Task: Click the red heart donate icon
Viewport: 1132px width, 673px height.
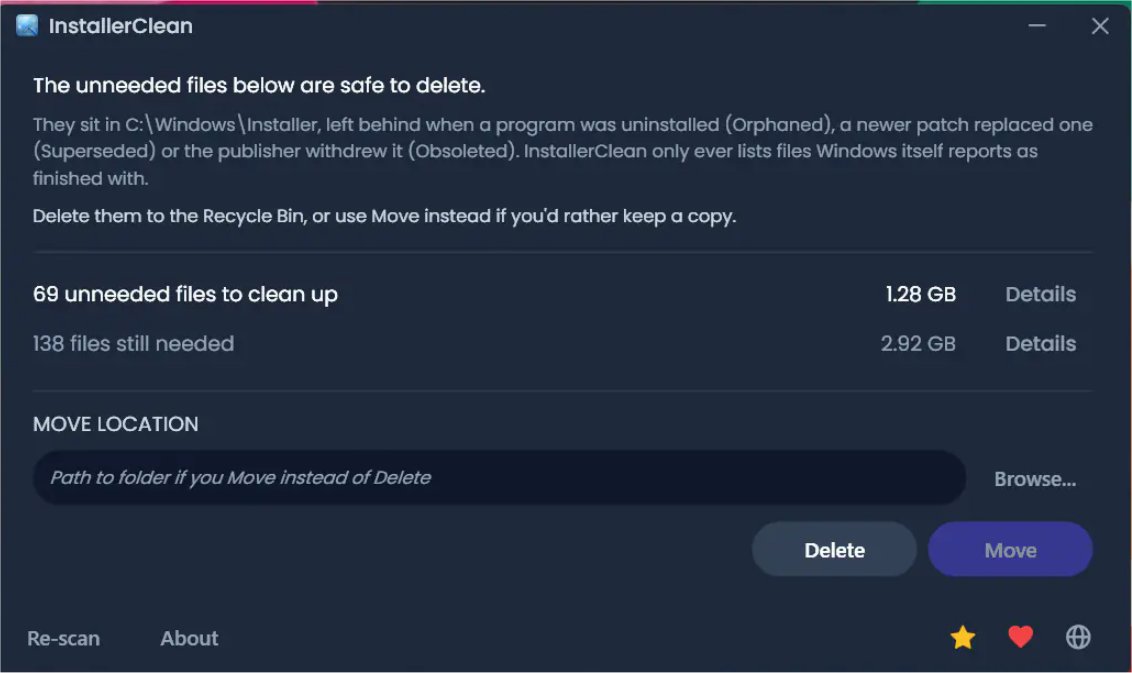Action: click(x=1020, y=637)
